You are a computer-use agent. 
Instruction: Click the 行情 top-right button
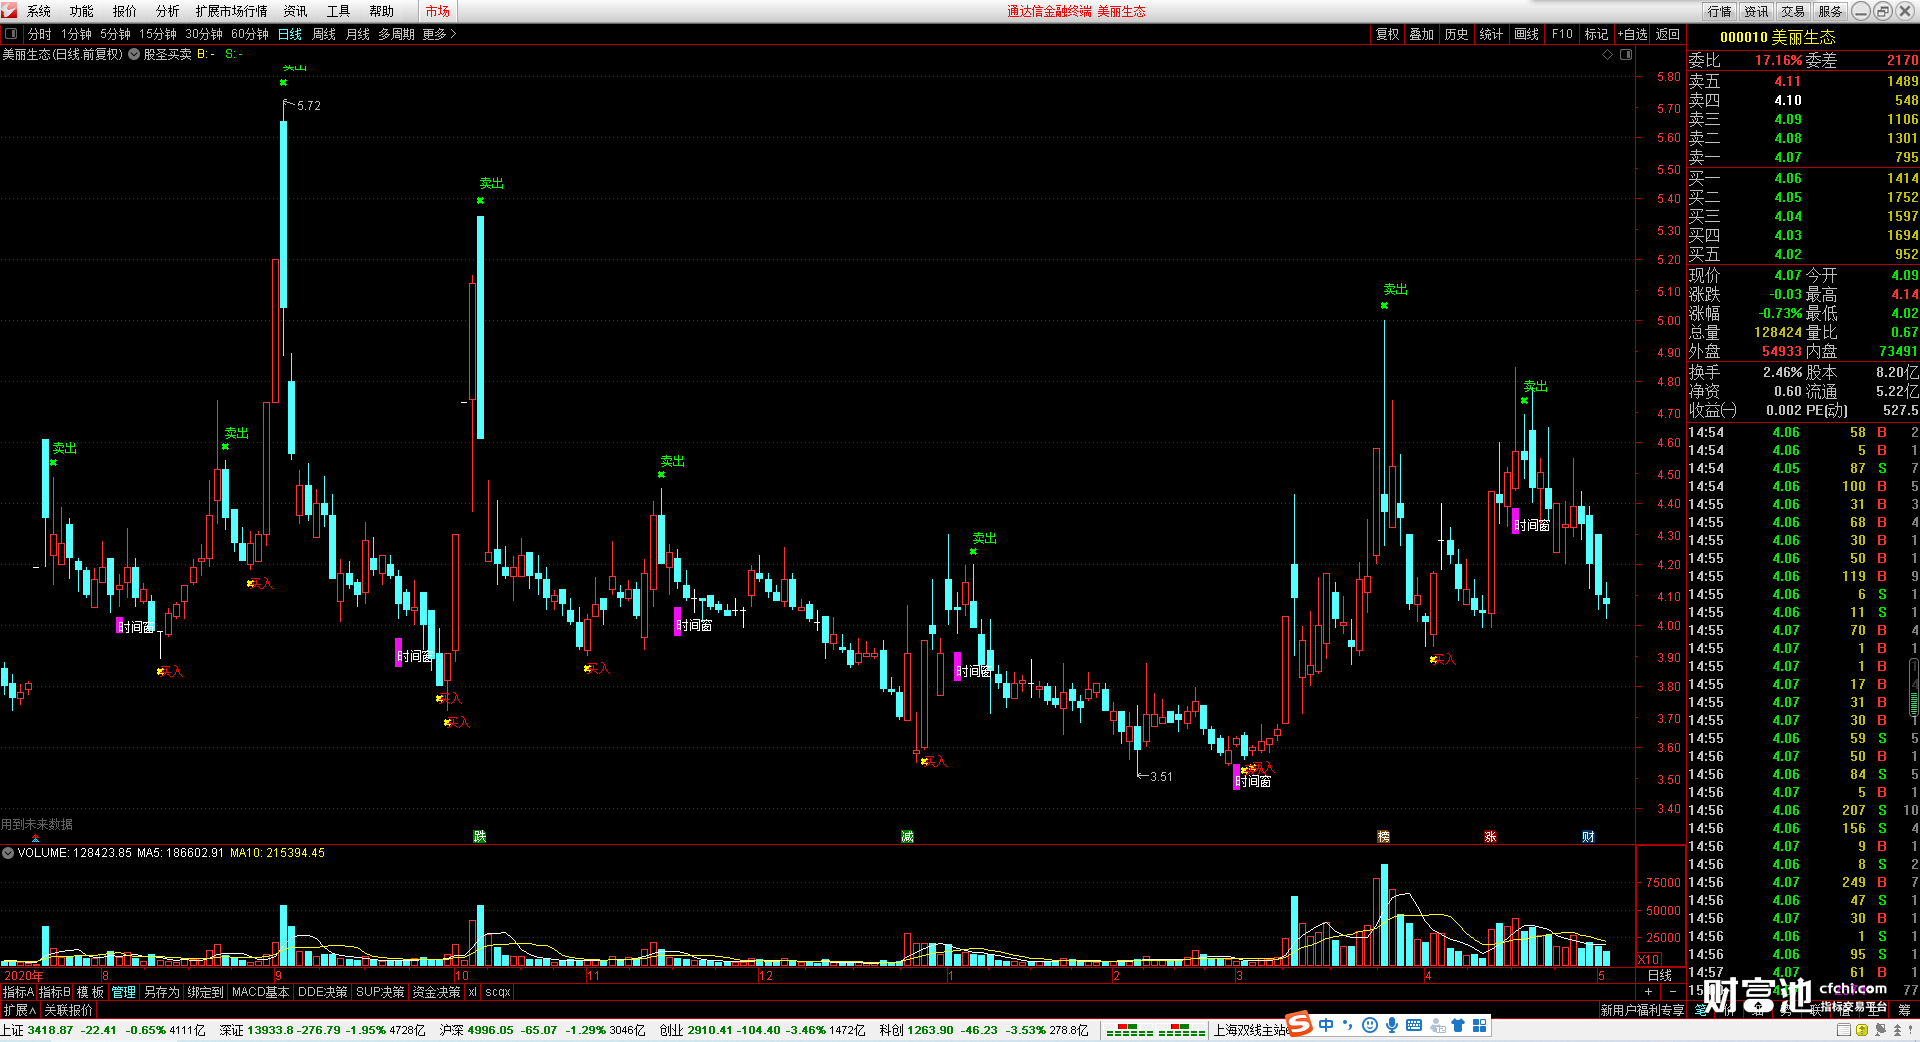(1720, 11)
